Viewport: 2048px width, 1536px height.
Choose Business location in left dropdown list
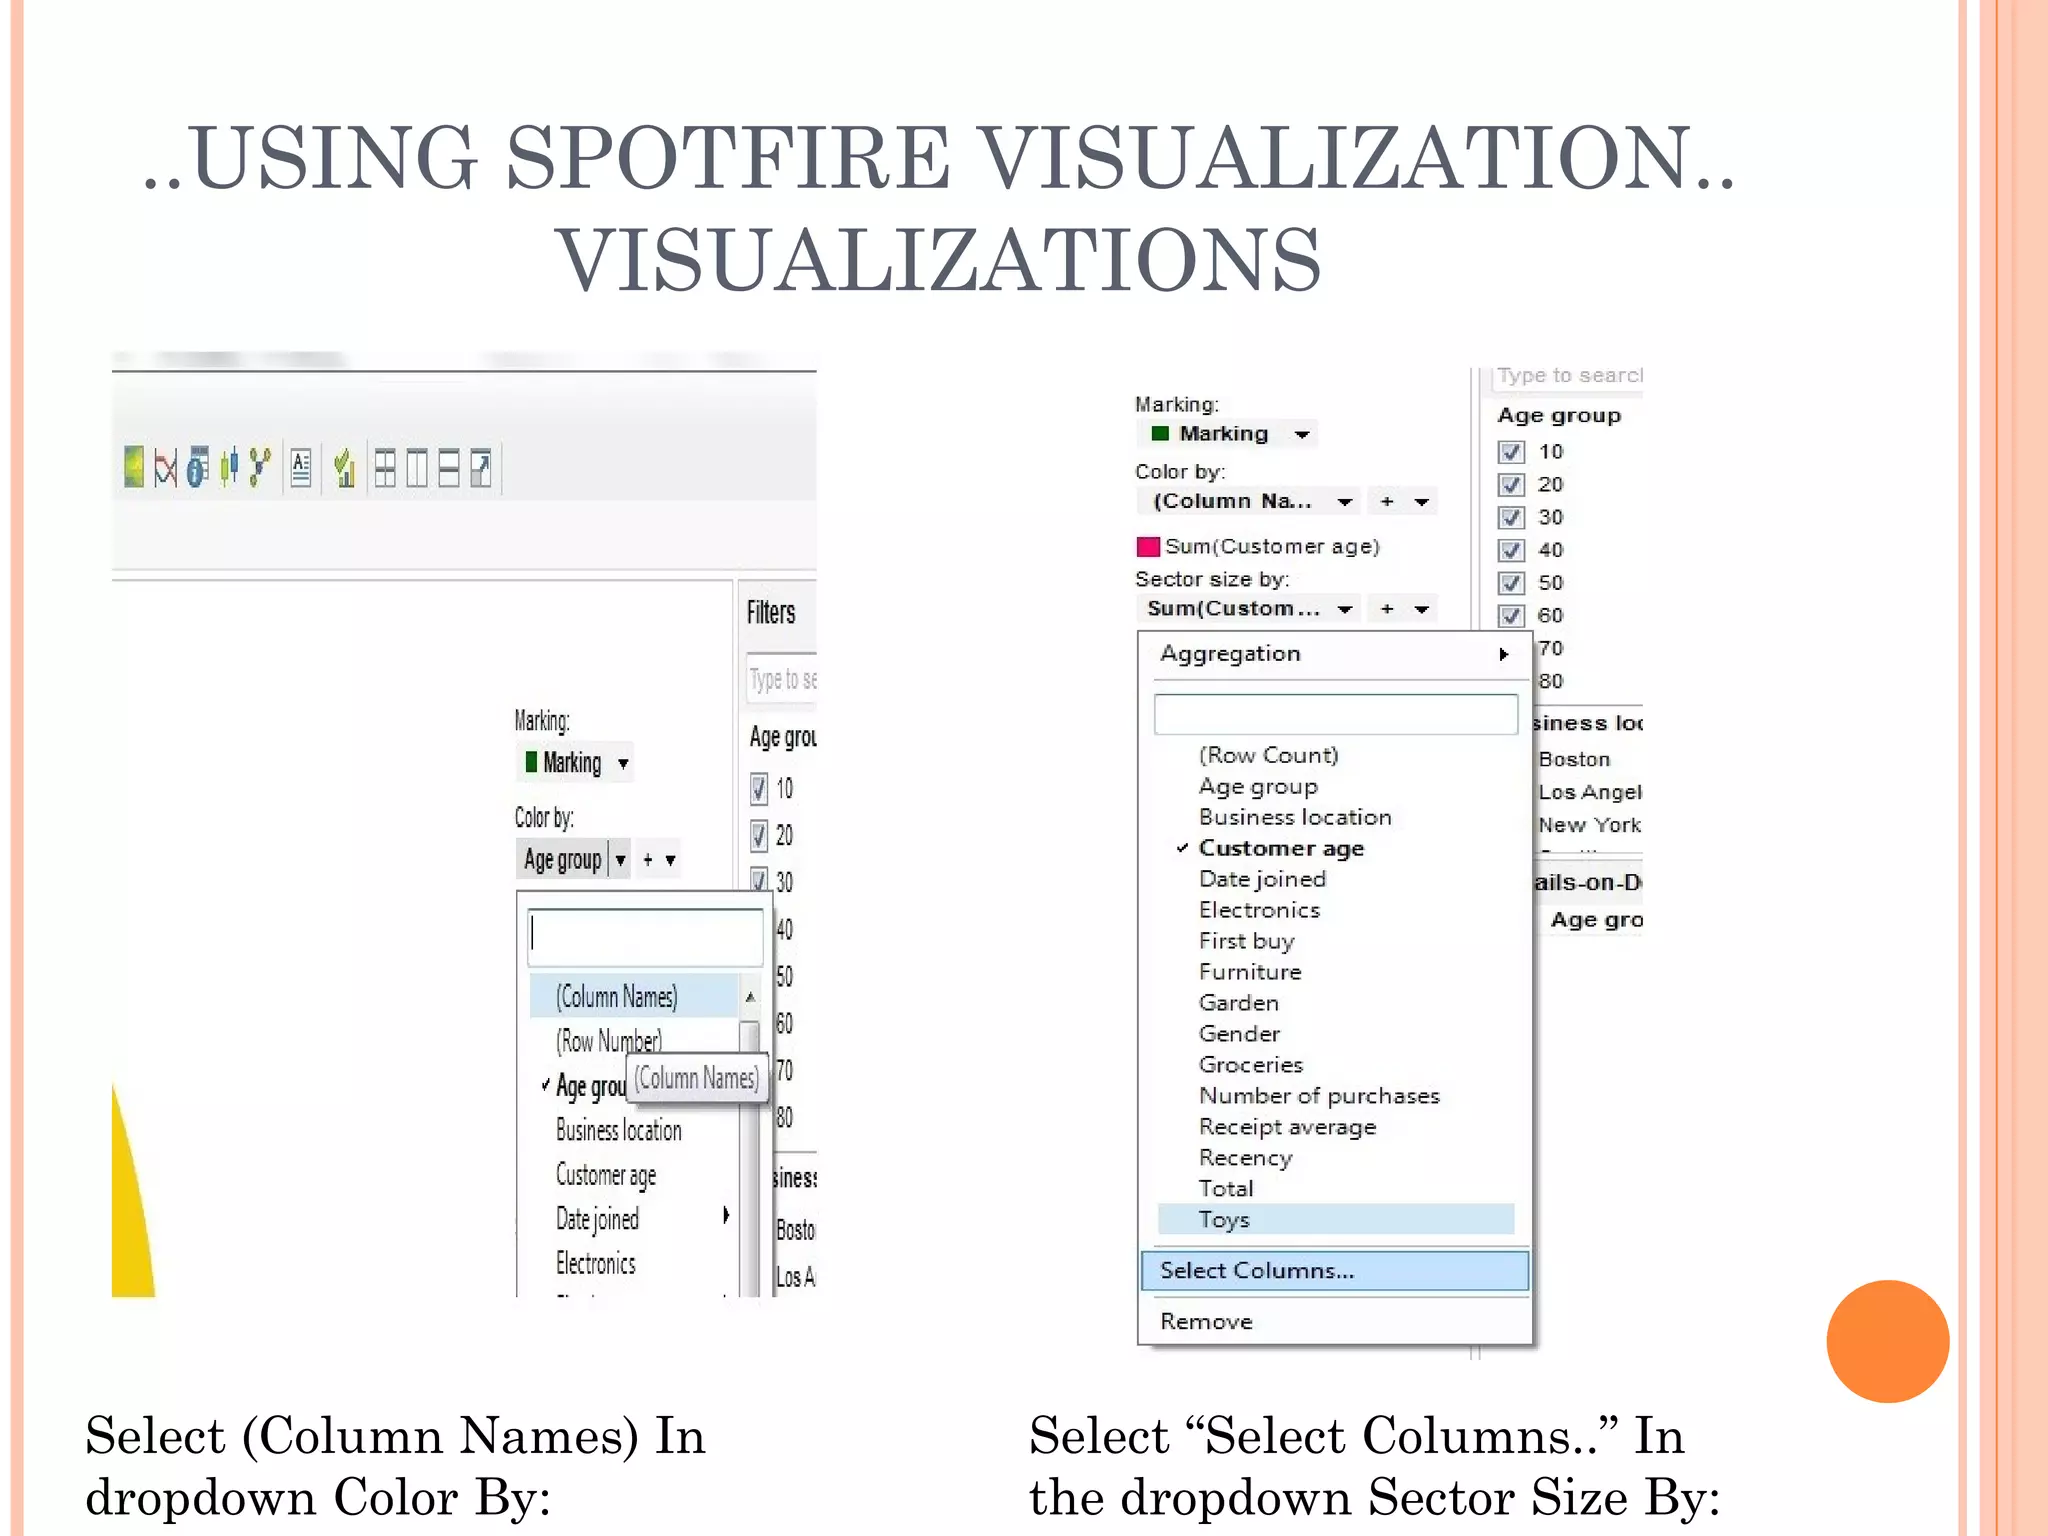click(x=619, y=1130)
